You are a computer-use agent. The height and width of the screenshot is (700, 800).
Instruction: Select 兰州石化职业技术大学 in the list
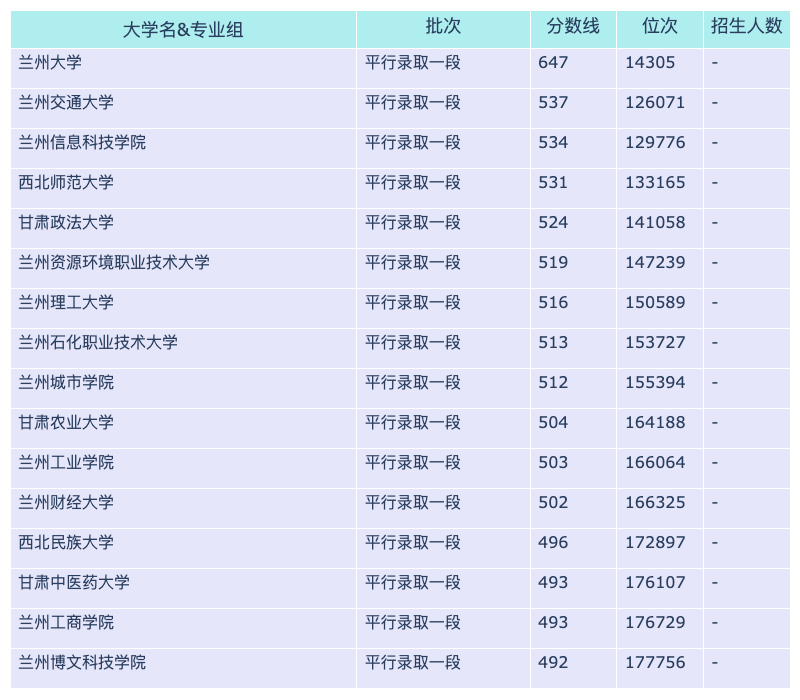98,342
